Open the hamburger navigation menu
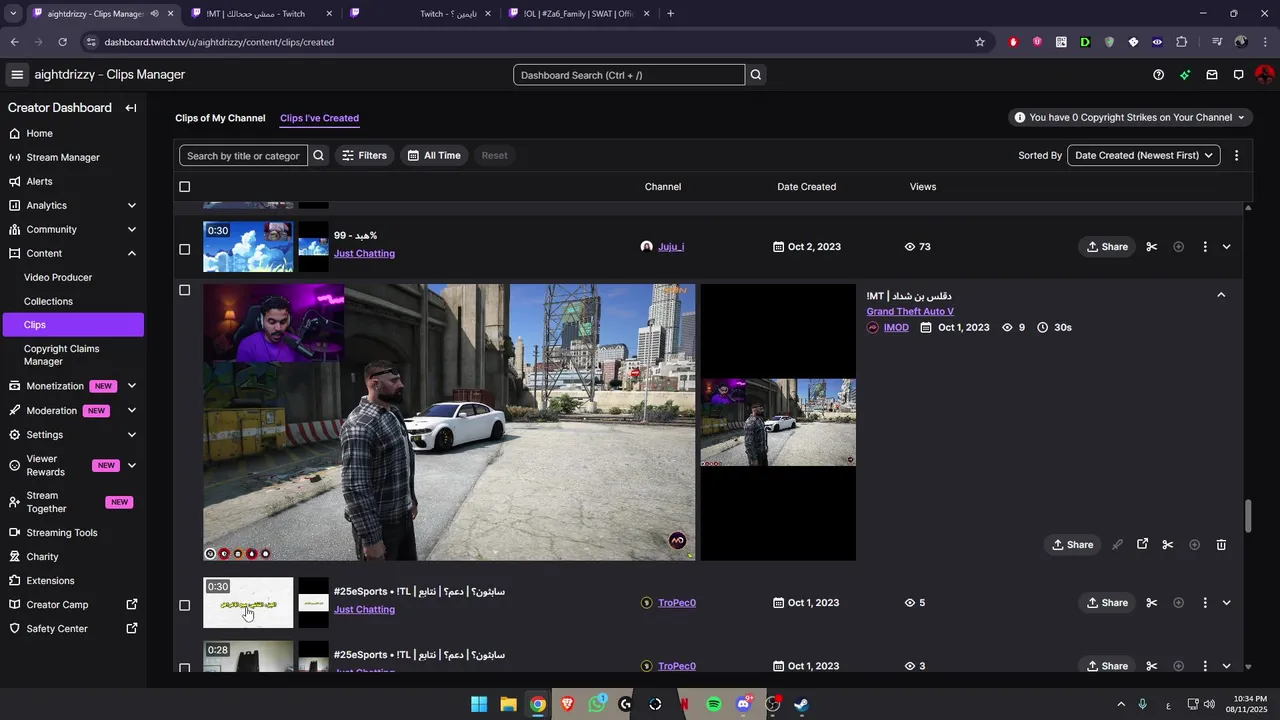Viewport: 1280px width, 720px height. tap(17, 75)
